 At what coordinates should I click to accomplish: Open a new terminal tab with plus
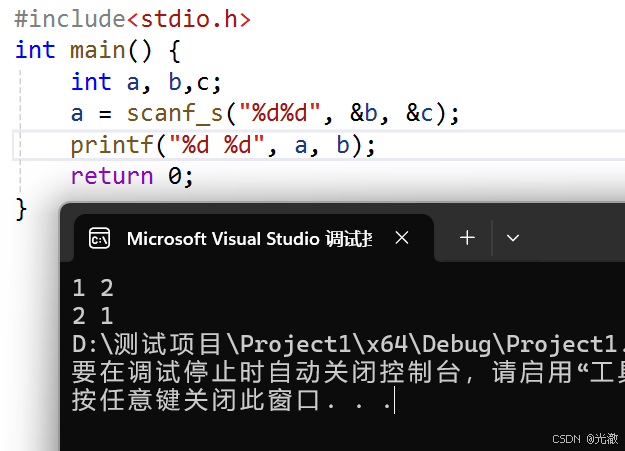click(x=467, y=238)
